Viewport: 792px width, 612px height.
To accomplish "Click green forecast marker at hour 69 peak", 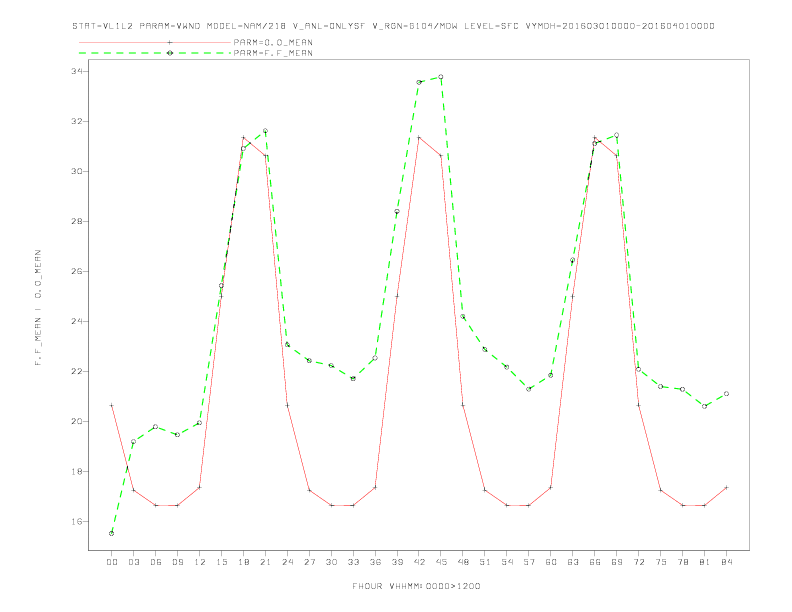I will click(x=617, y=135).
